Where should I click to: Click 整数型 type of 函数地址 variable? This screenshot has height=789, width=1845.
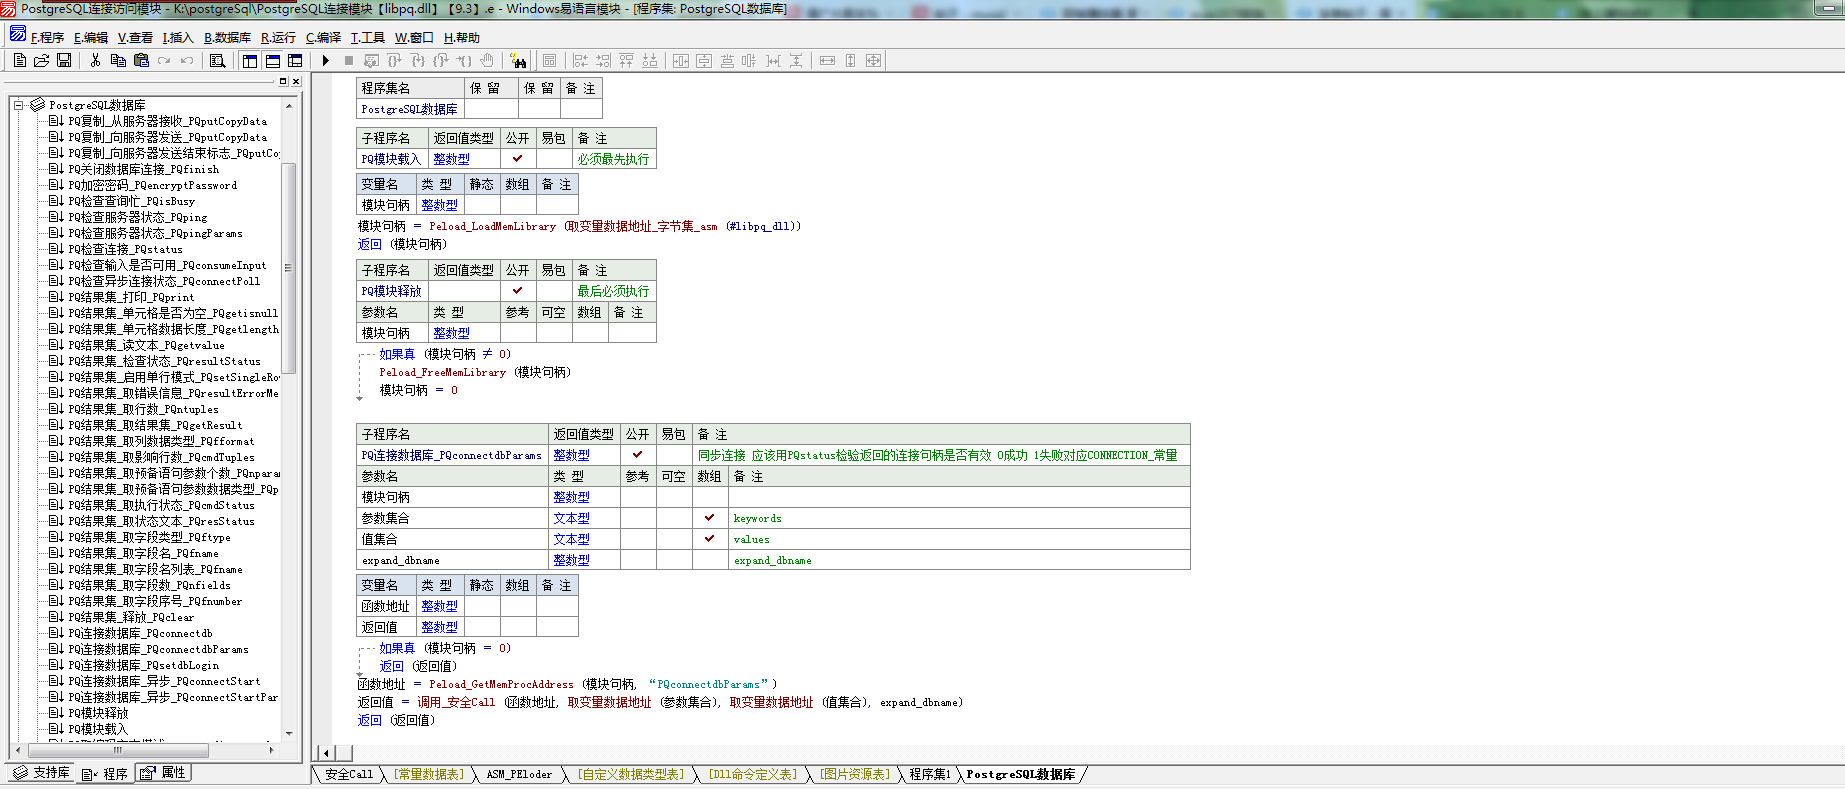click(x=440, y=606)
